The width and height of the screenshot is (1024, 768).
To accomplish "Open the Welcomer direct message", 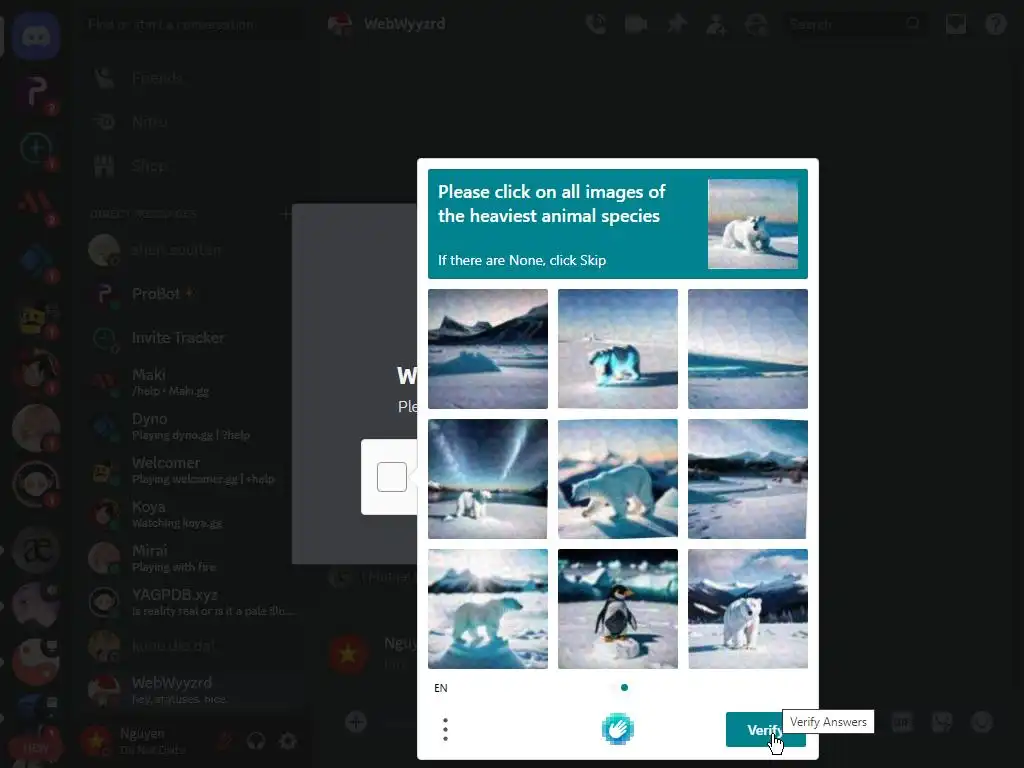I will click(191, 470).
